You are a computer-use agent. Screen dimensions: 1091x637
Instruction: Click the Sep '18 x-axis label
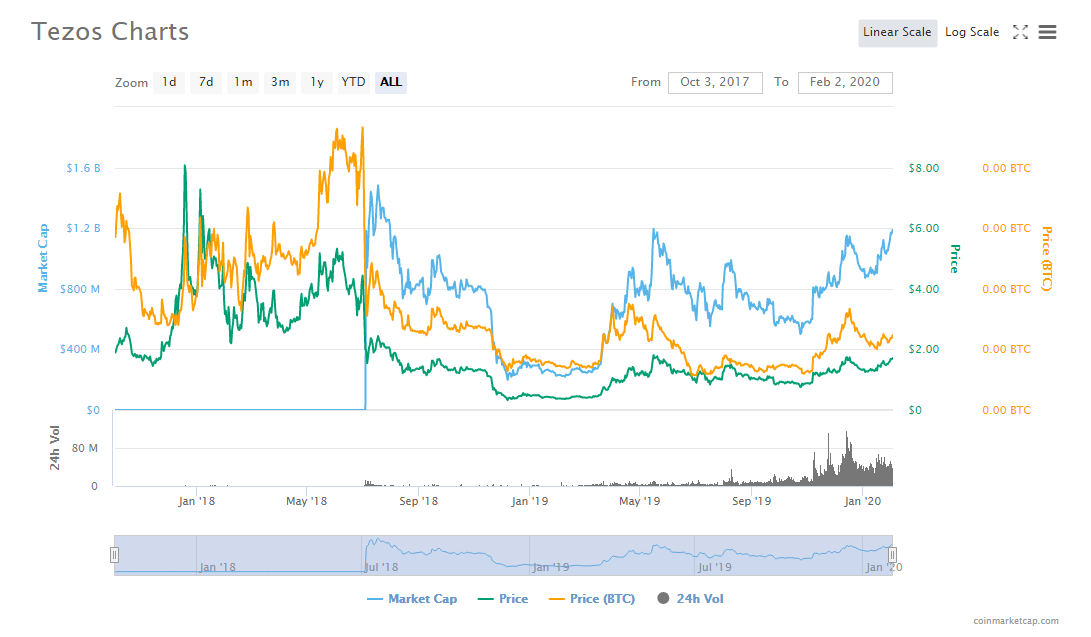(418, 501)
